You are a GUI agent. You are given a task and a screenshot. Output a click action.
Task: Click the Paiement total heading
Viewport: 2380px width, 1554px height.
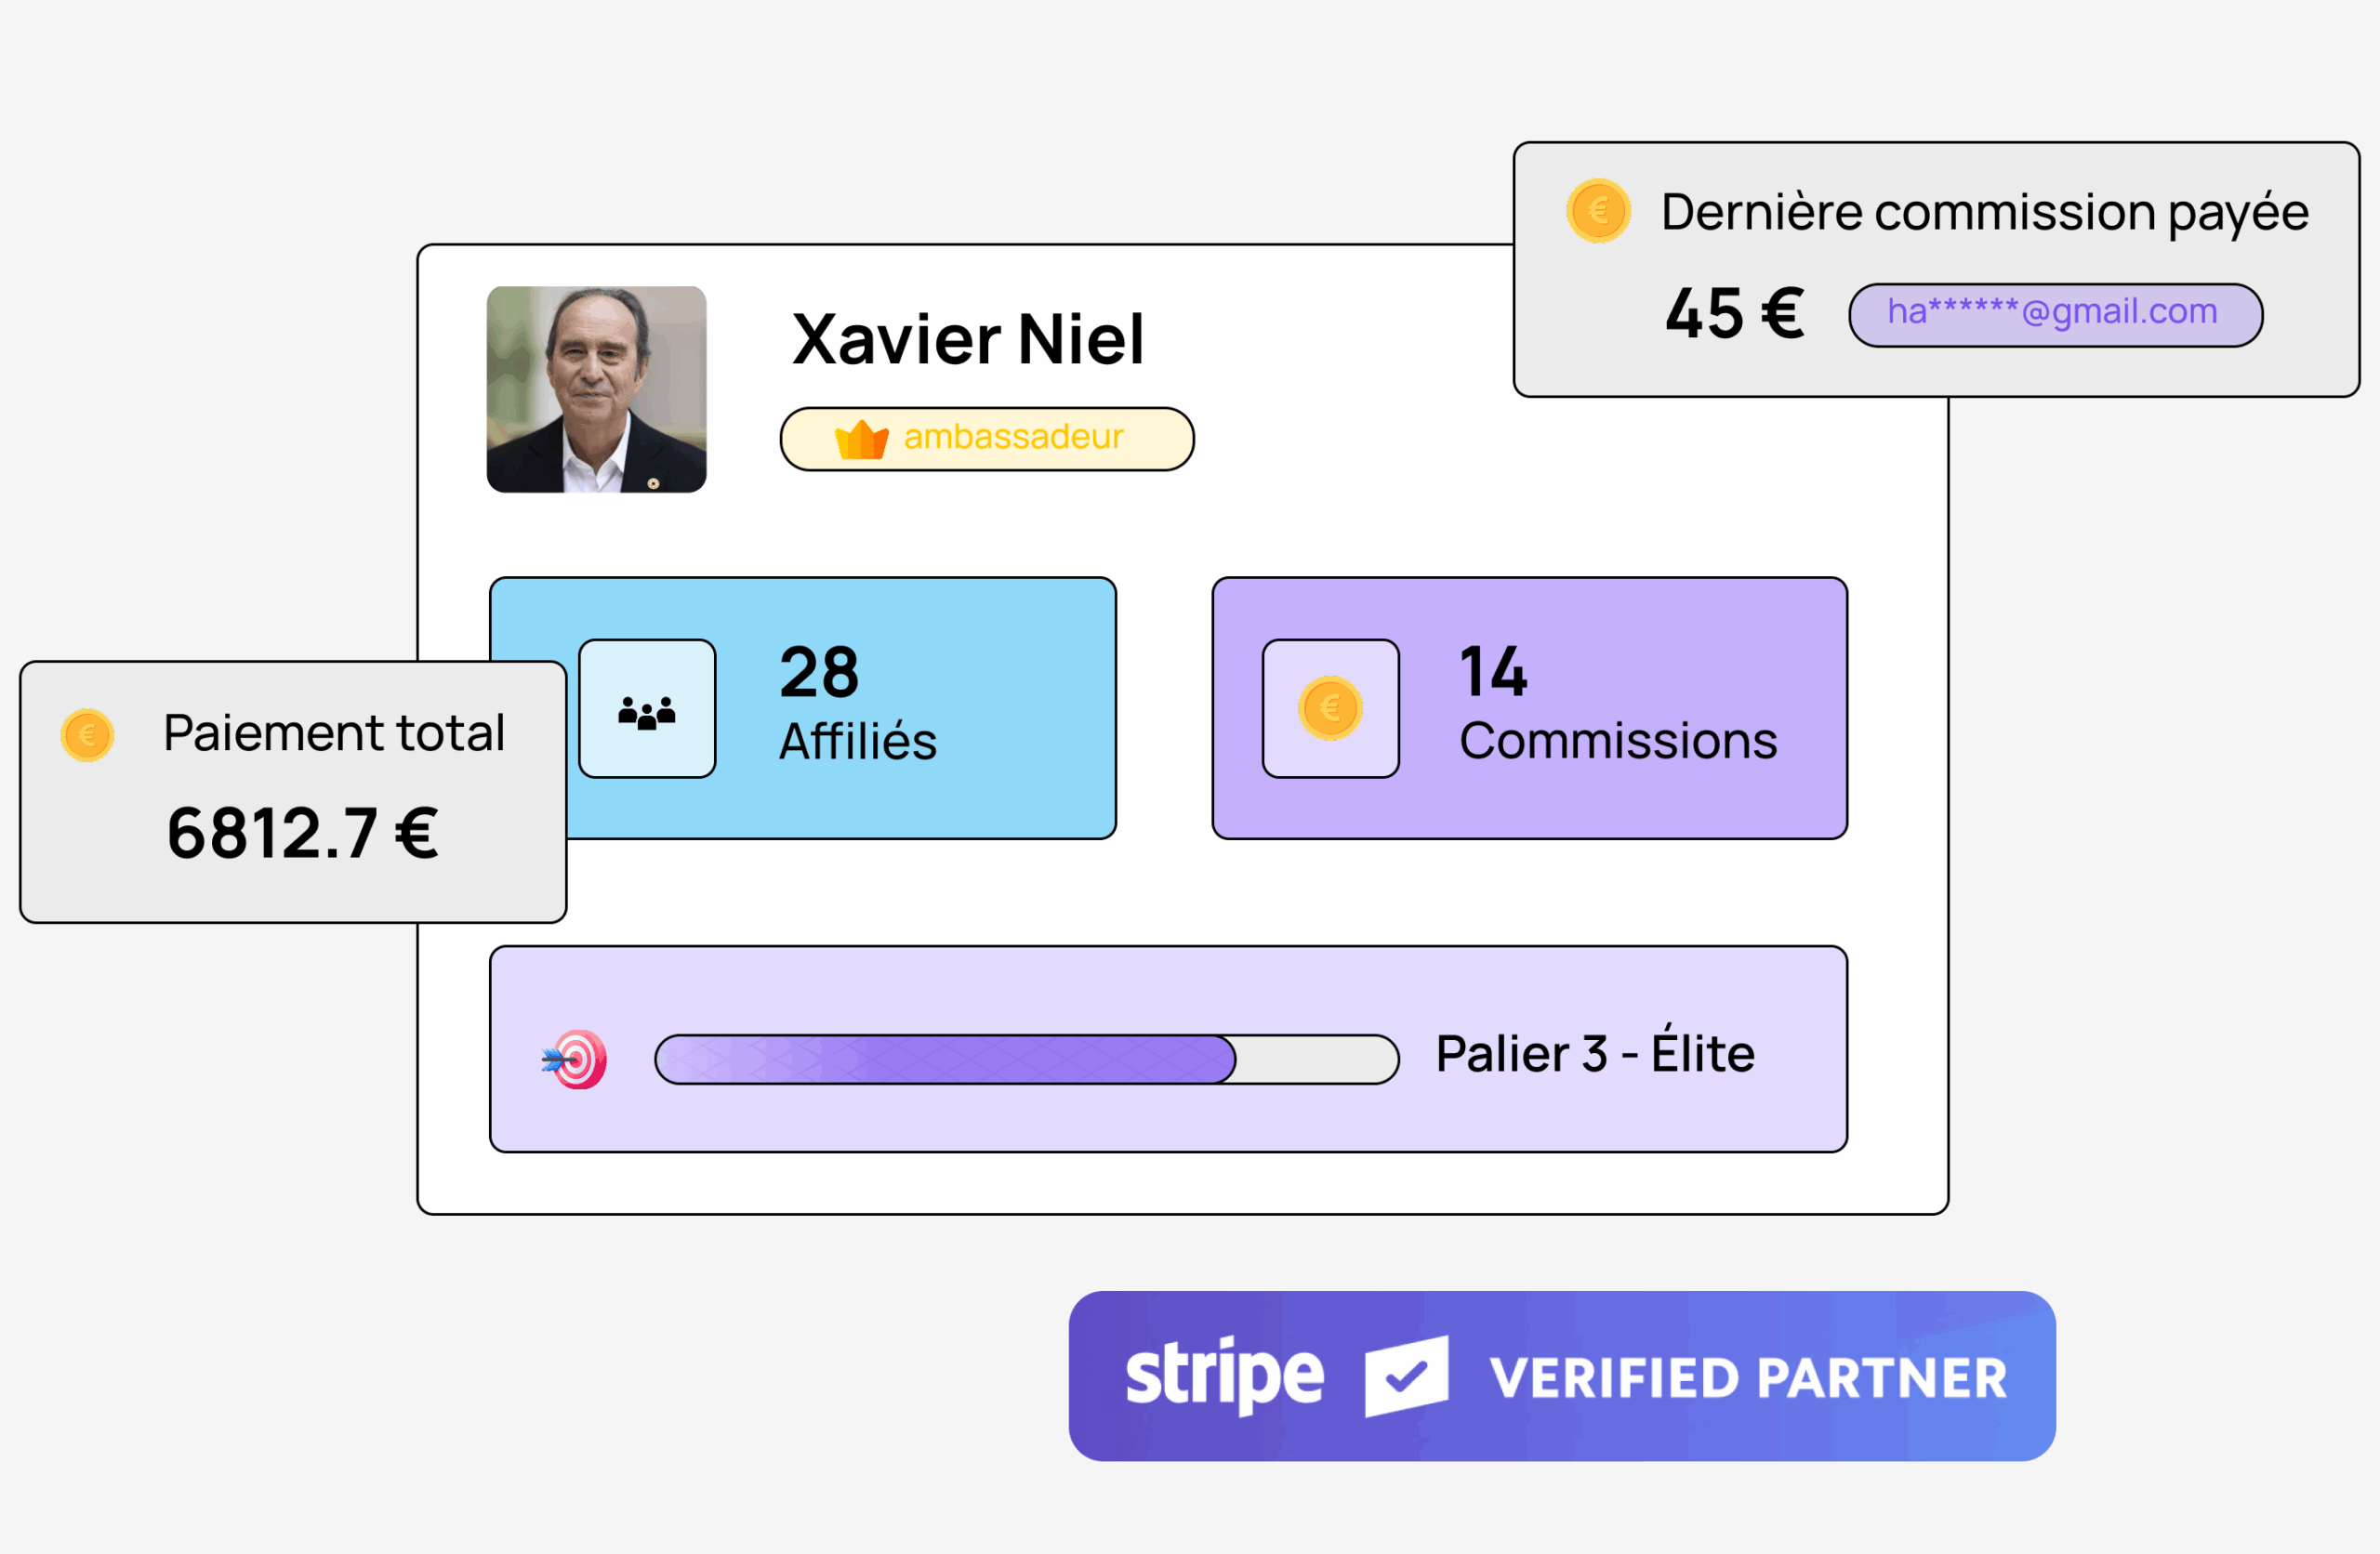pyautogui.click(x=334, y=733)
